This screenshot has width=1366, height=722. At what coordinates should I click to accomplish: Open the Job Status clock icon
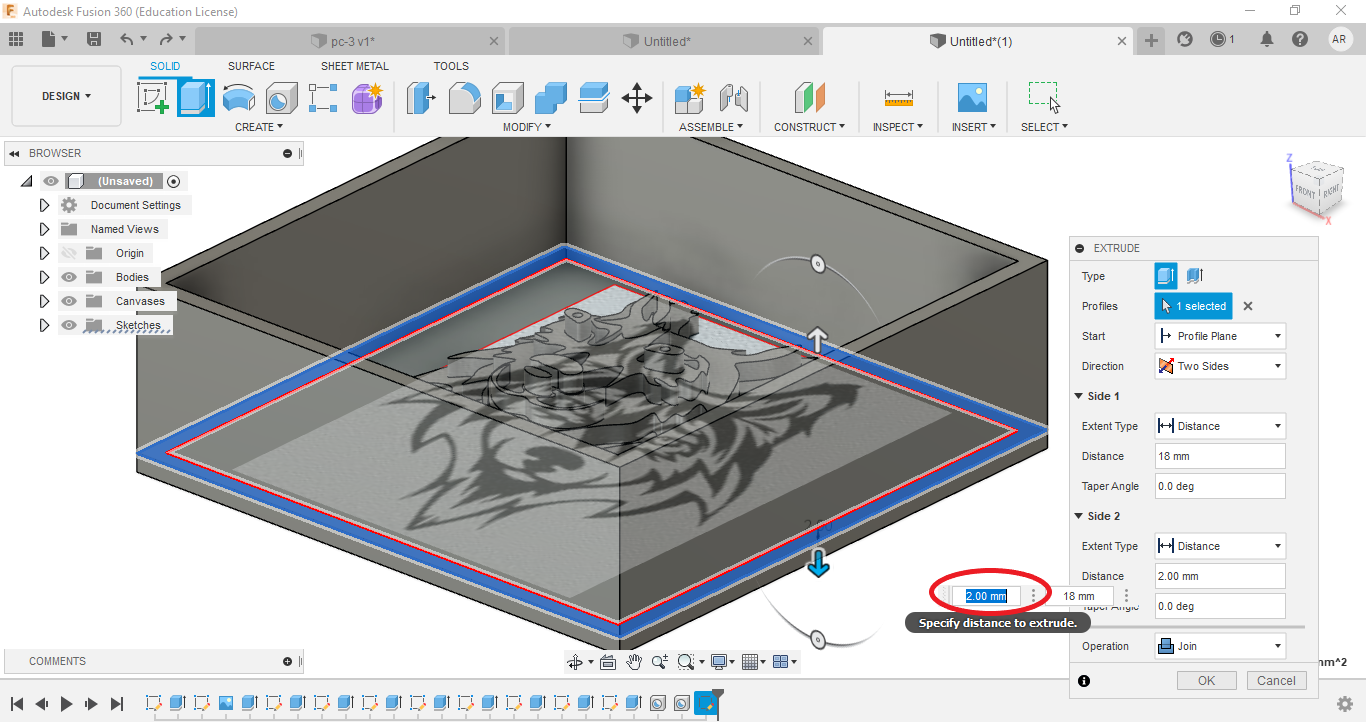(x=1218, y=39)
